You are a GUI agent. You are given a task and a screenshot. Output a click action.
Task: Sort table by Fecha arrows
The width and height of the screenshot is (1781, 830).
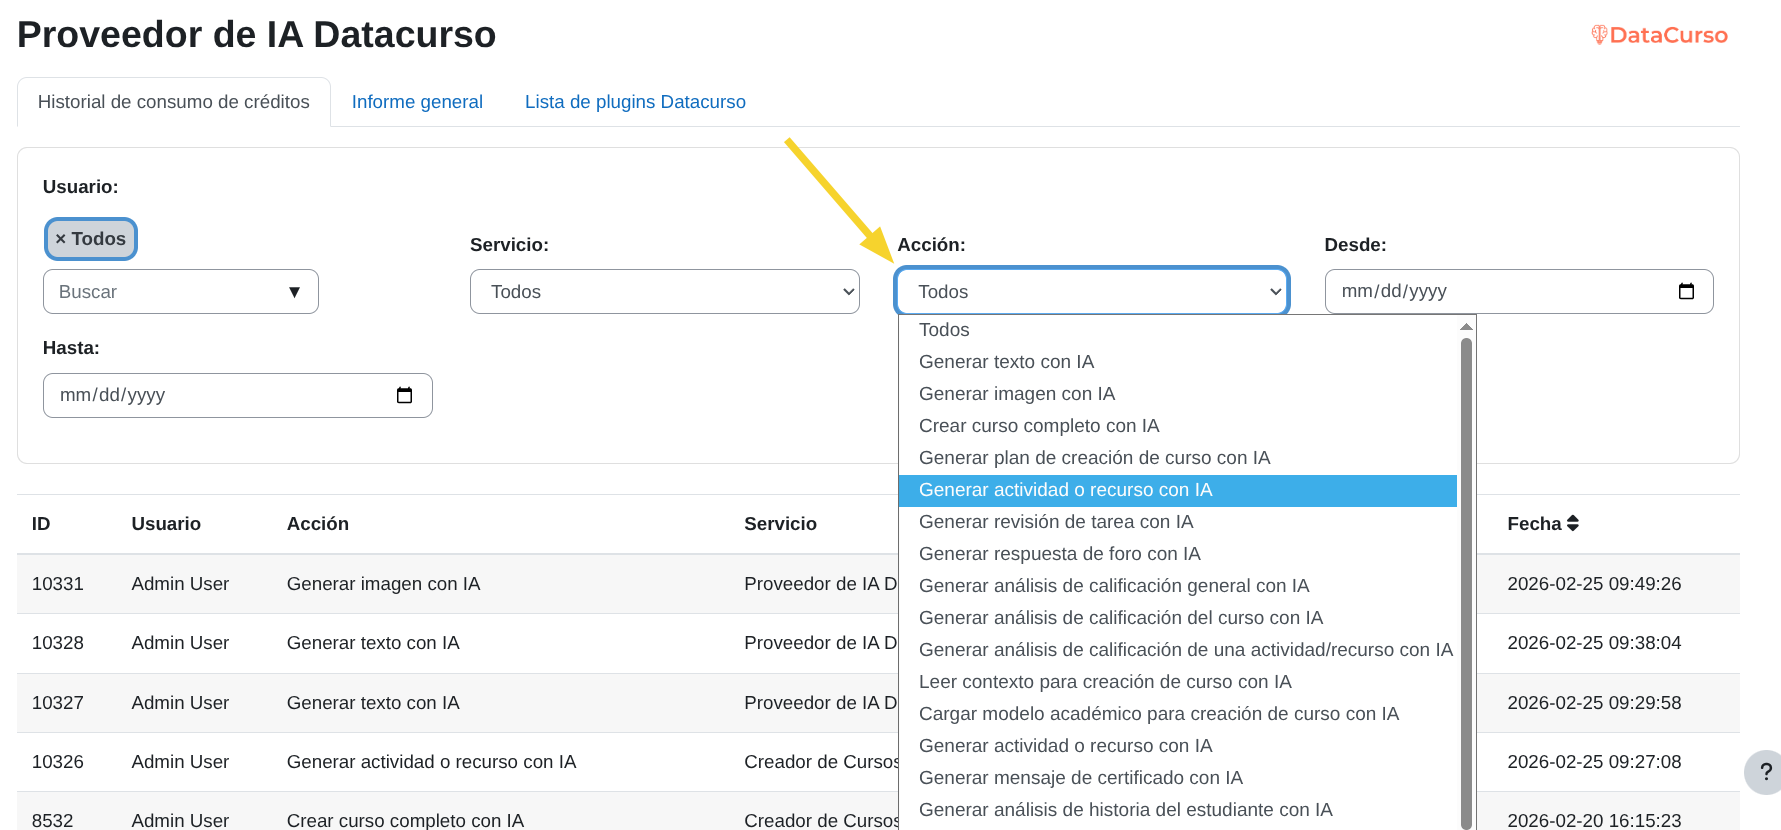(1573, 523)
